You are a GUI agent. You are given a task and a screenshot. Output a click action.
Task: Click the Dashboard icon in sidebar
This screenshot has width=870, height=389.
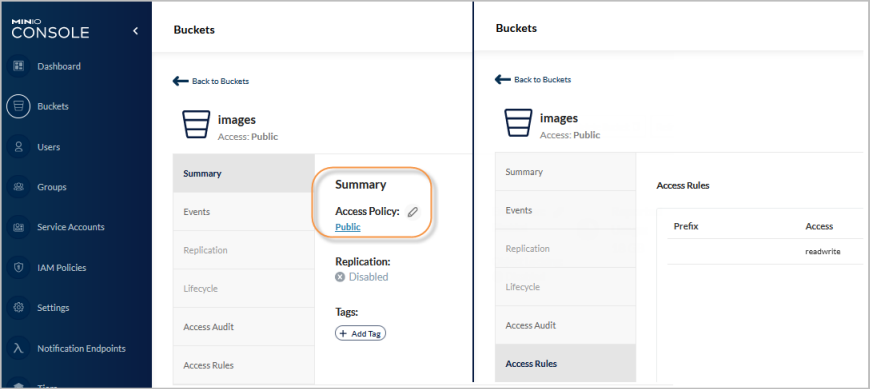click(18, 66)
